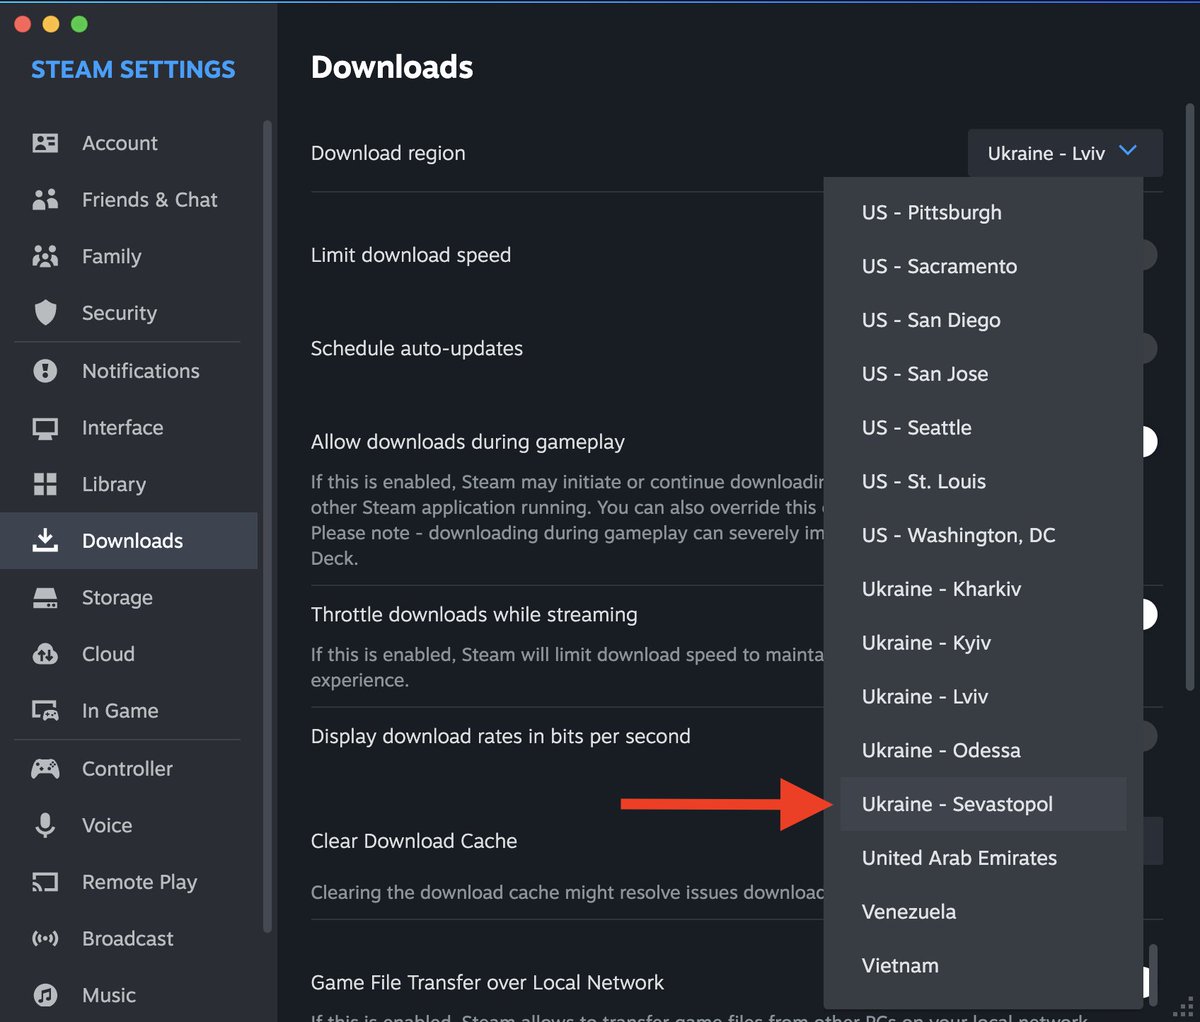
Task: Click the Downloads page heading
Action: (x=392, y=67)
